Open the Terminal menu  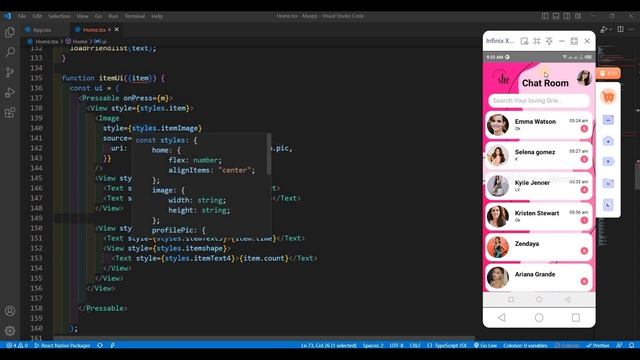pos(135,16)
